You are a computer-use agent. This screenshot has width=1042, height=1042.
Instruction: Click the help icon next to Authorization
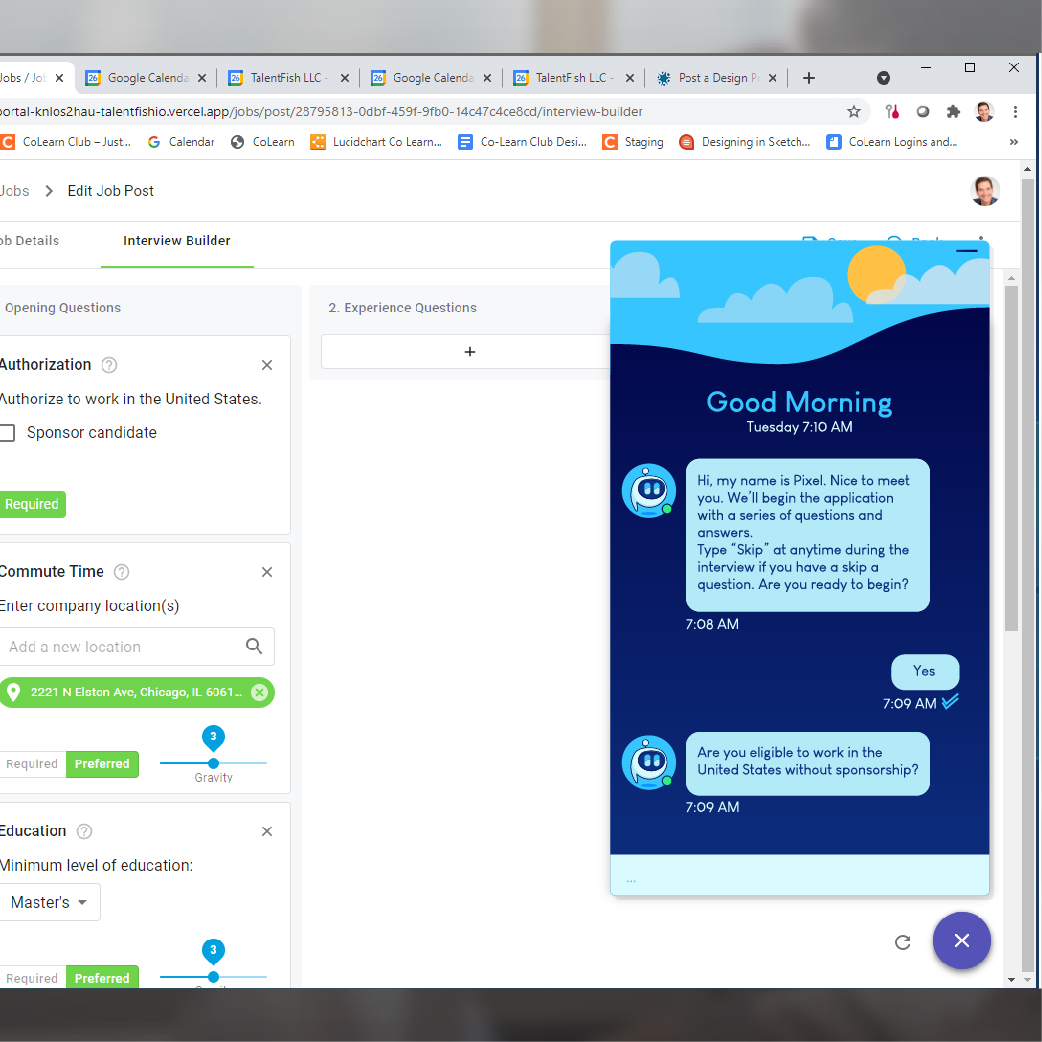click(x=110, y=365)
